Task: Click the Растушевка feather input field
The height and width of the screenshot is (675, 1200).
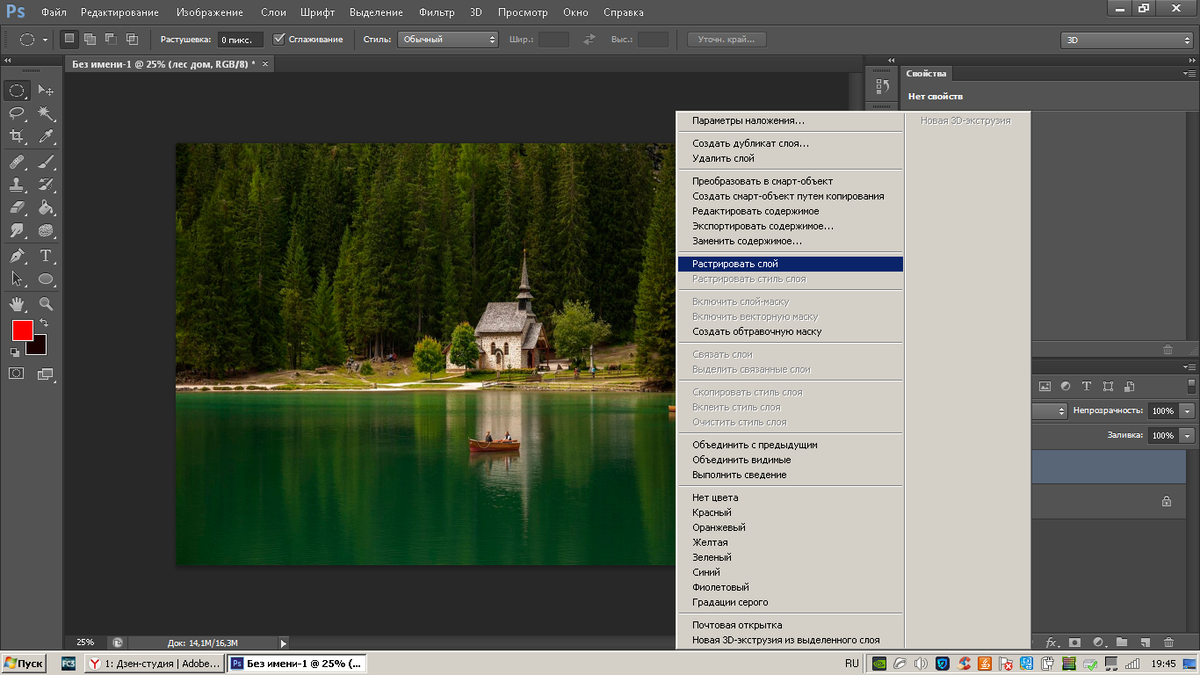Action: (x=241, y=40)
